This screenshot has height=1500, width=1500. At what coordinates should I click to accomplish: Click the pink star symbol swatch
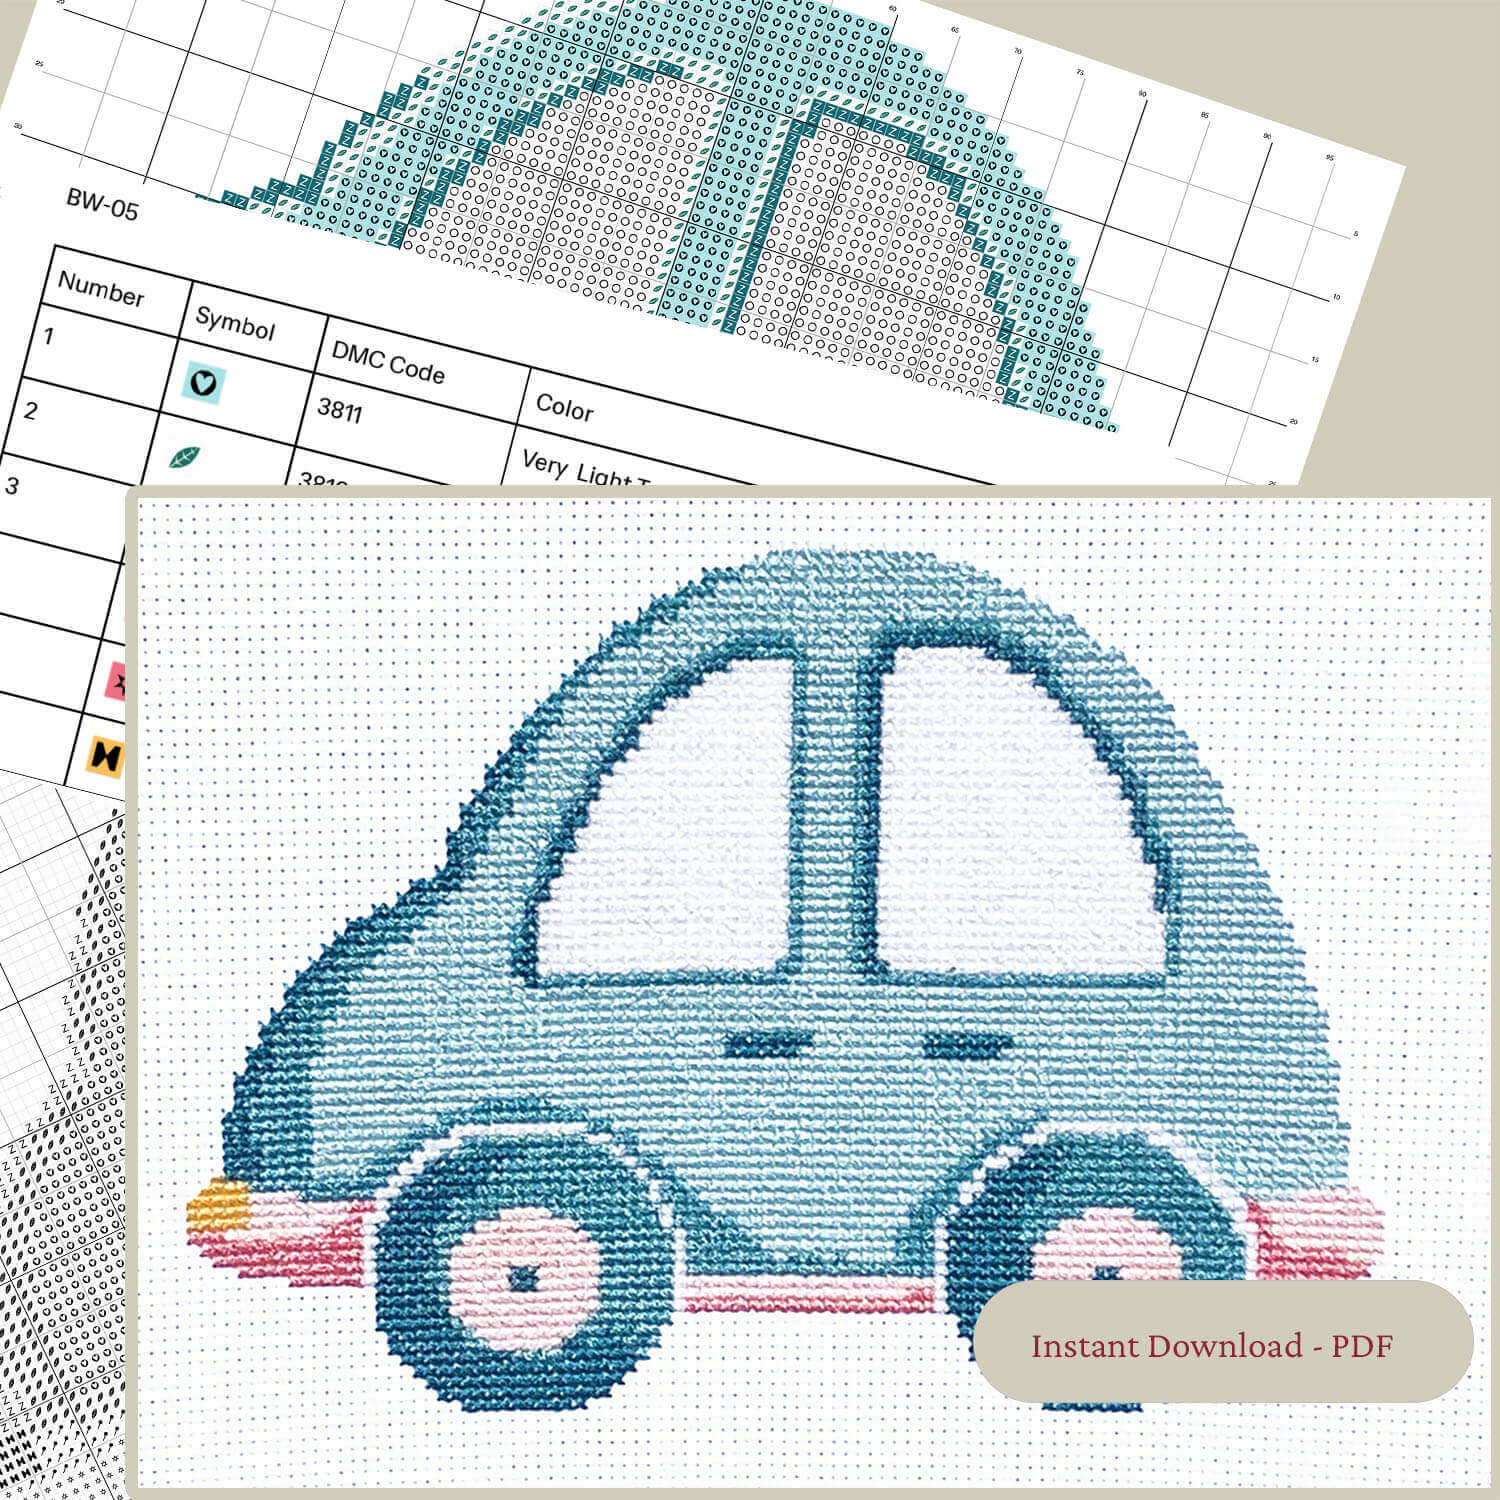click(x=118, y=682)
